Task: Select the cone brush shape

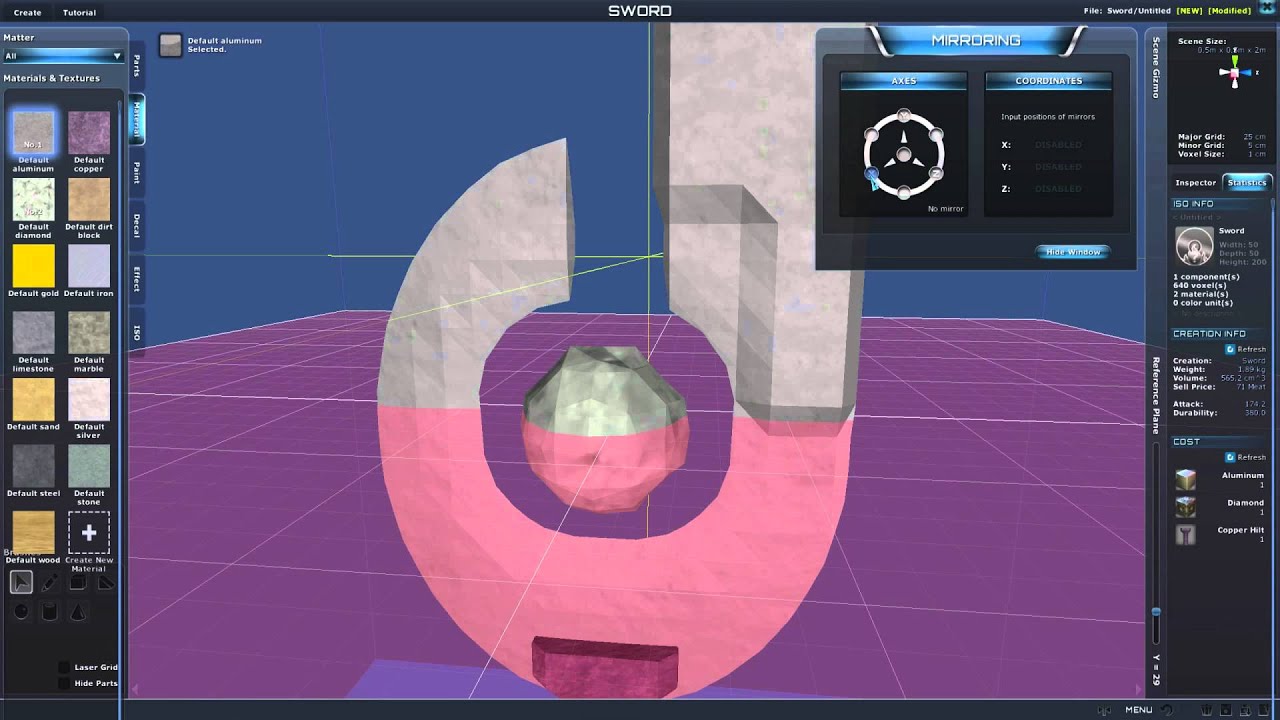Action: pyautogui.click(x=77, y=611)
